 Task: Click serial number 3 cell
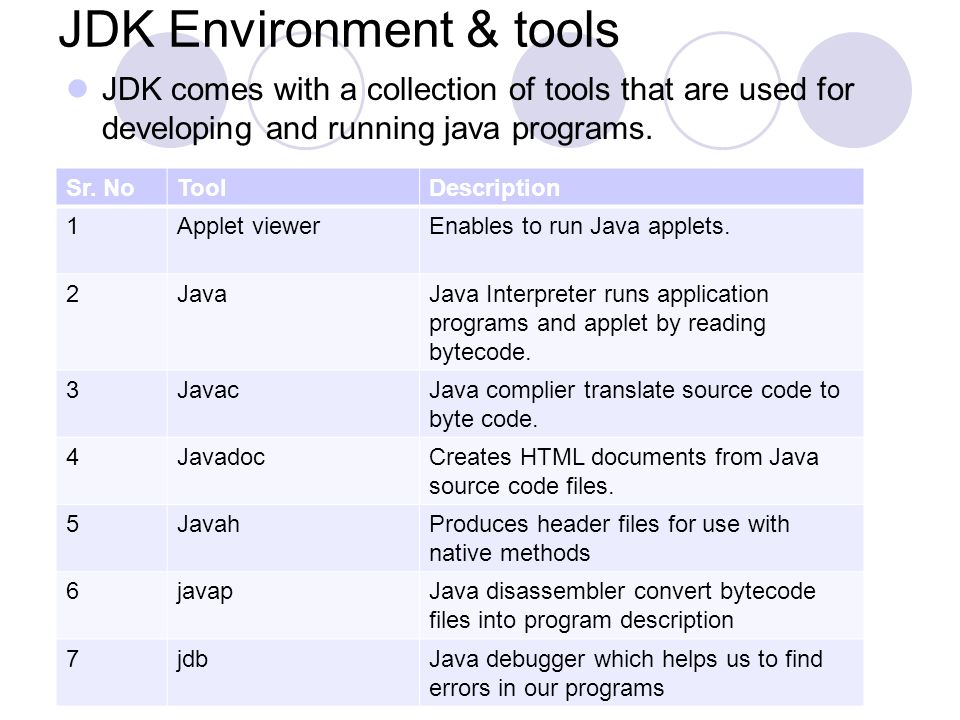pyautogui.click(x=111, y=404)
